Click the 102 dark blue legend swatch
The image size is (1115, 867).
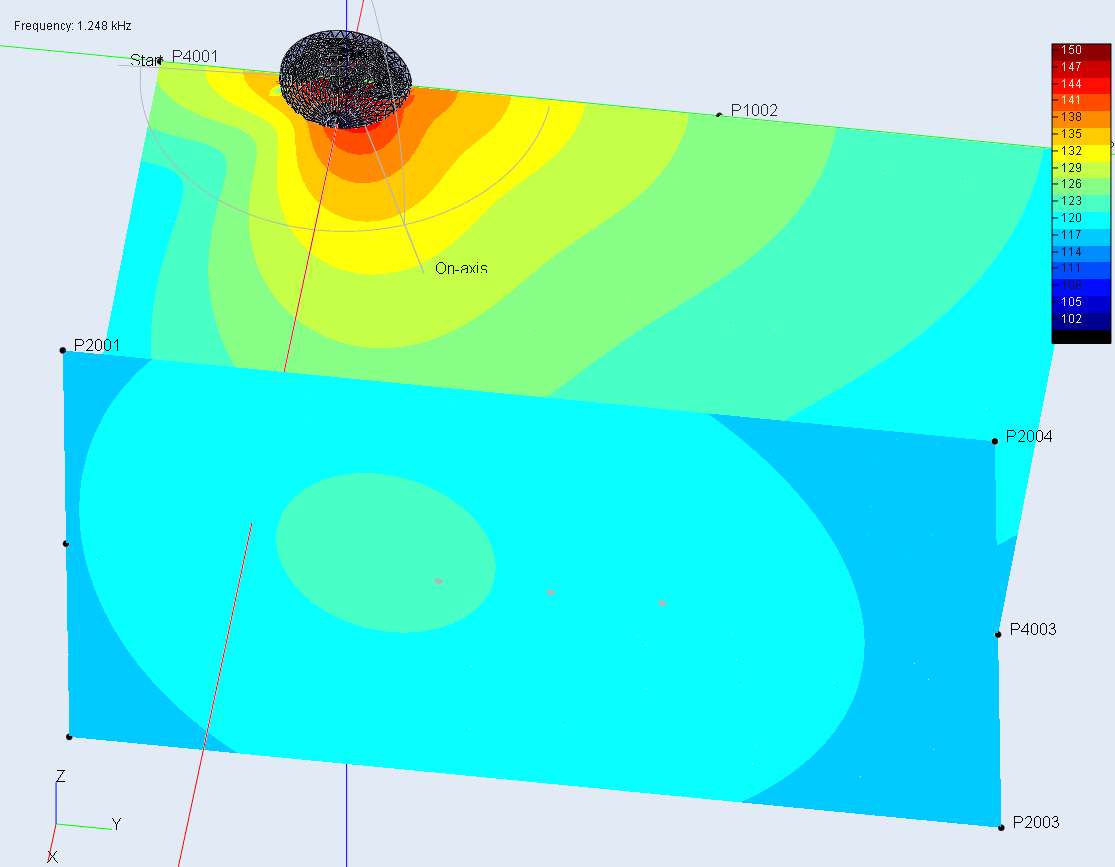tap(1081, 320)
